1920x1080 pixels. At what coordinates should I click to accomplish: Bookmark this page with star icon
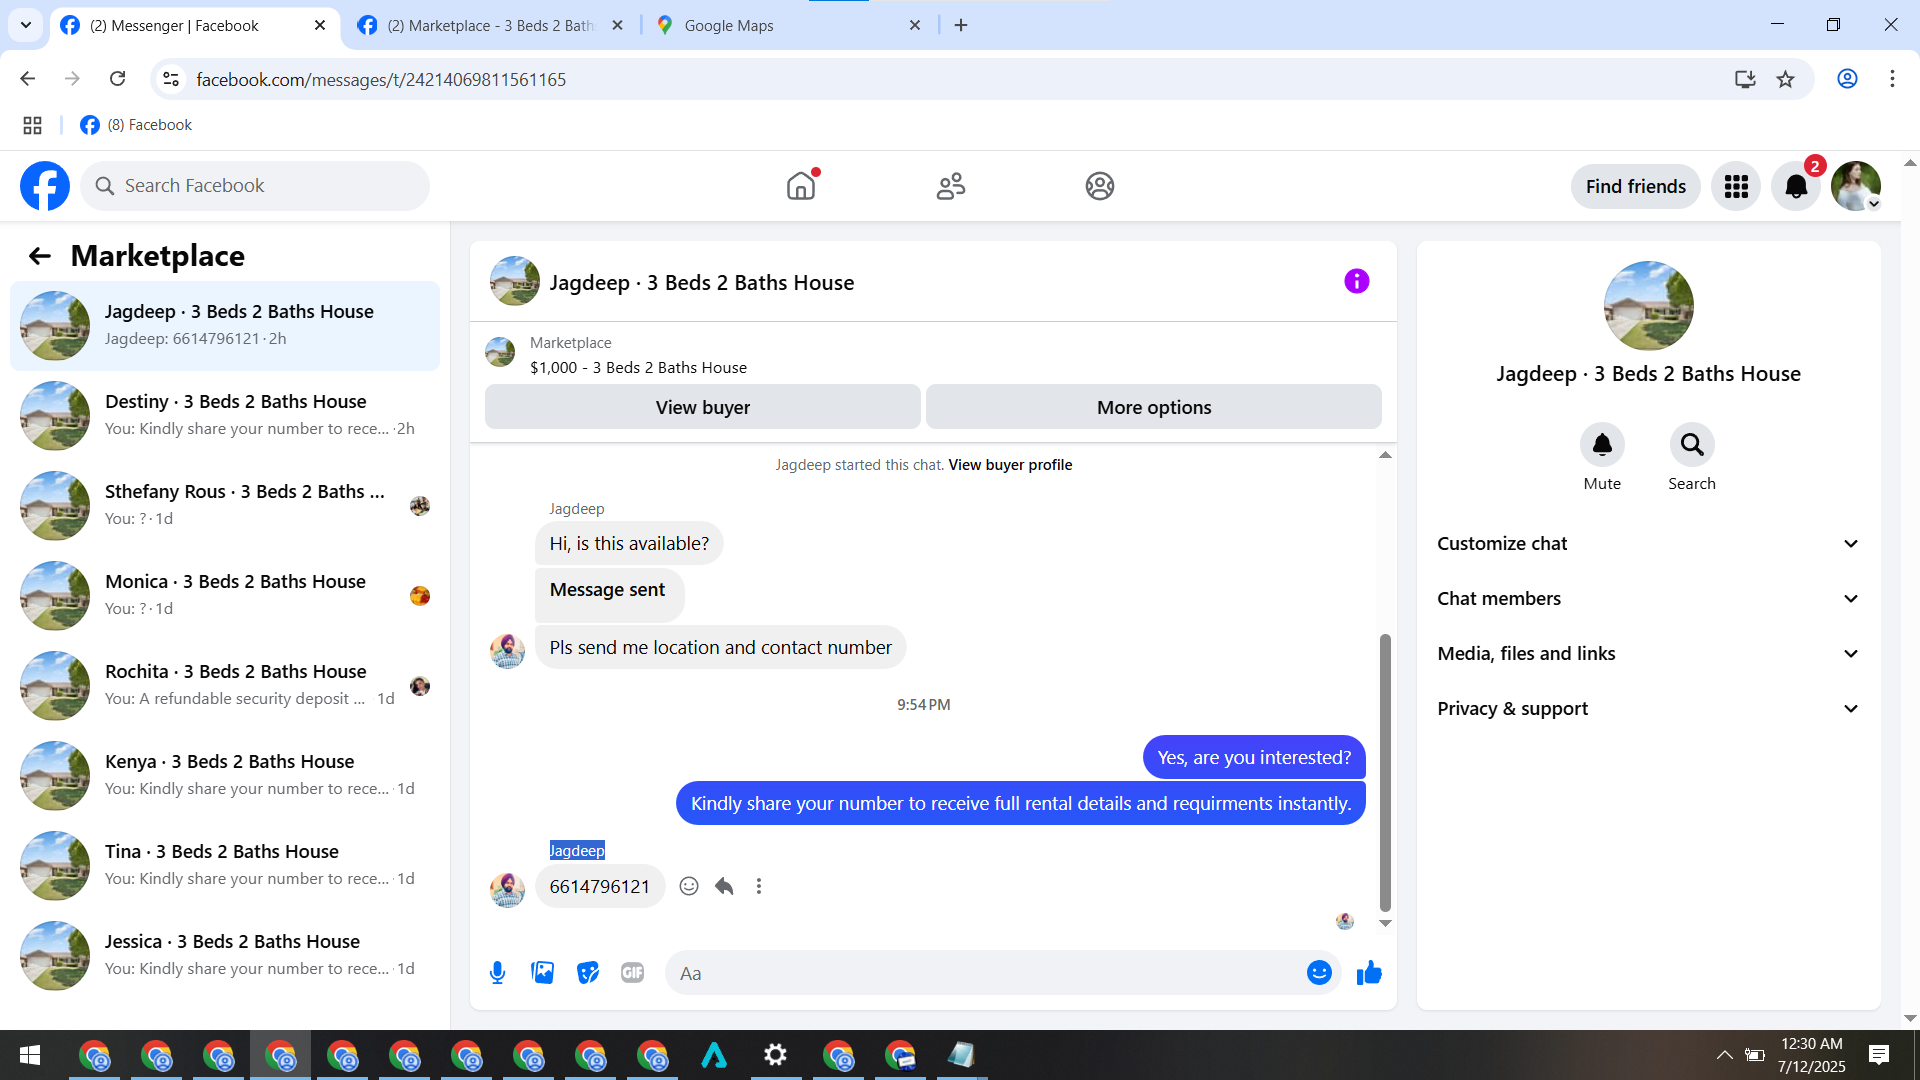1785,79
